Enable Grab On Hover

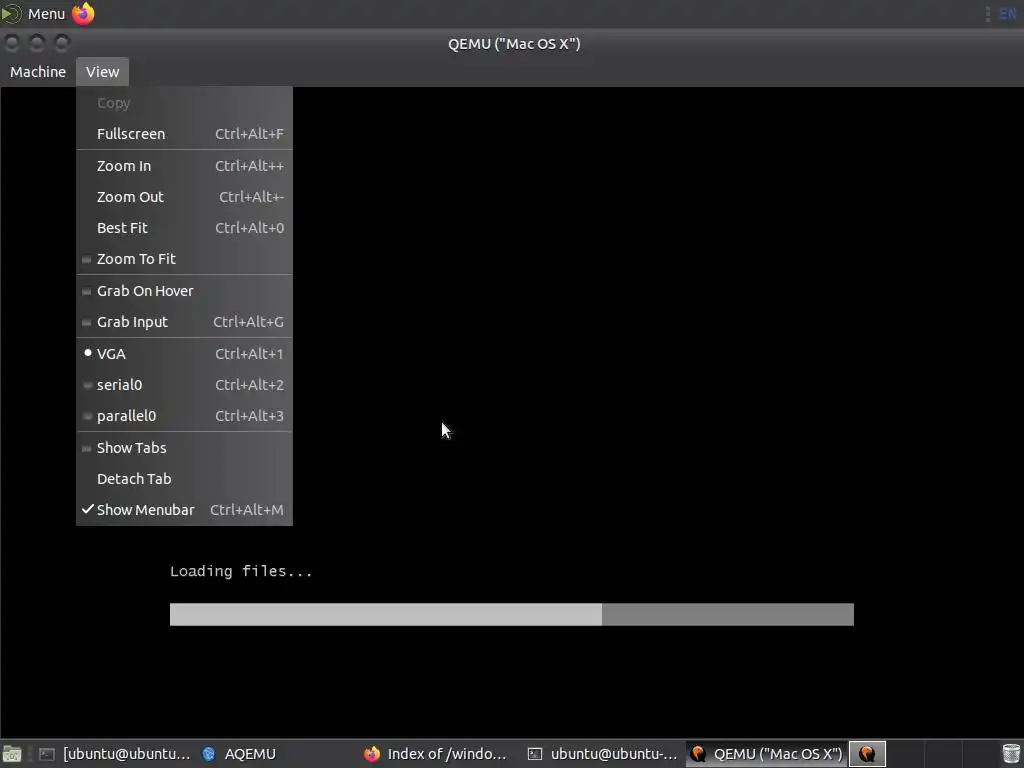(184, 291)
